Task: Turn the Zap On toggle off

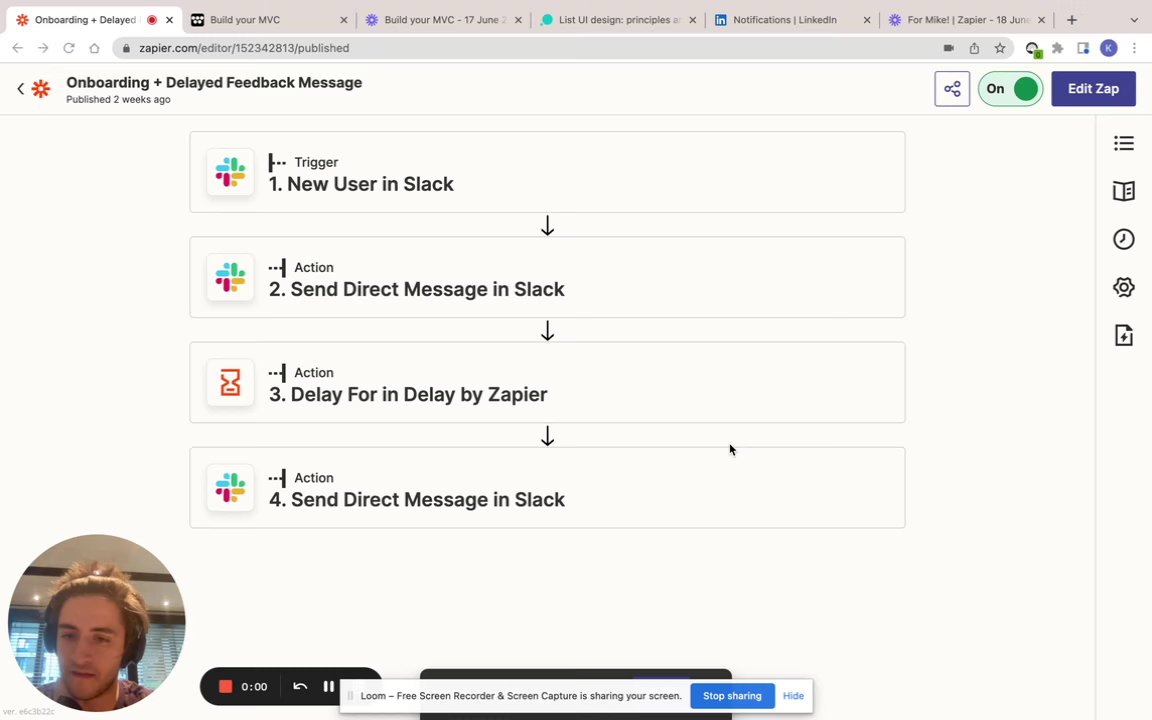Action: (1010, 89)
